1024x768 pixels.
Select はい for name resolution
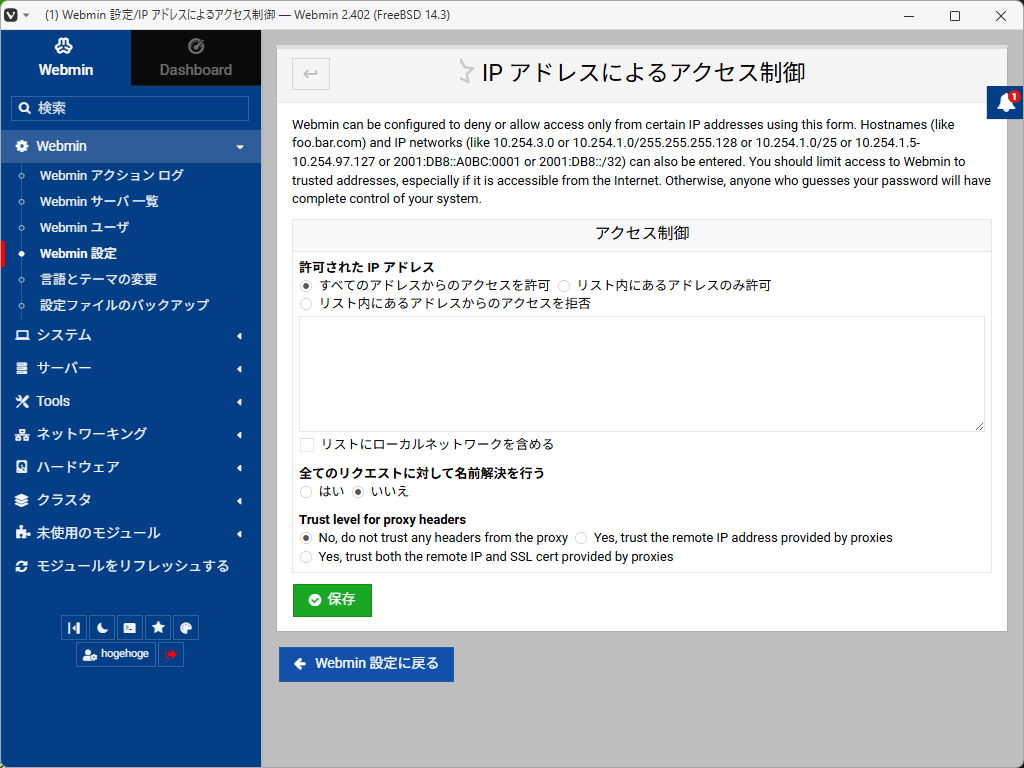point(306,492)
